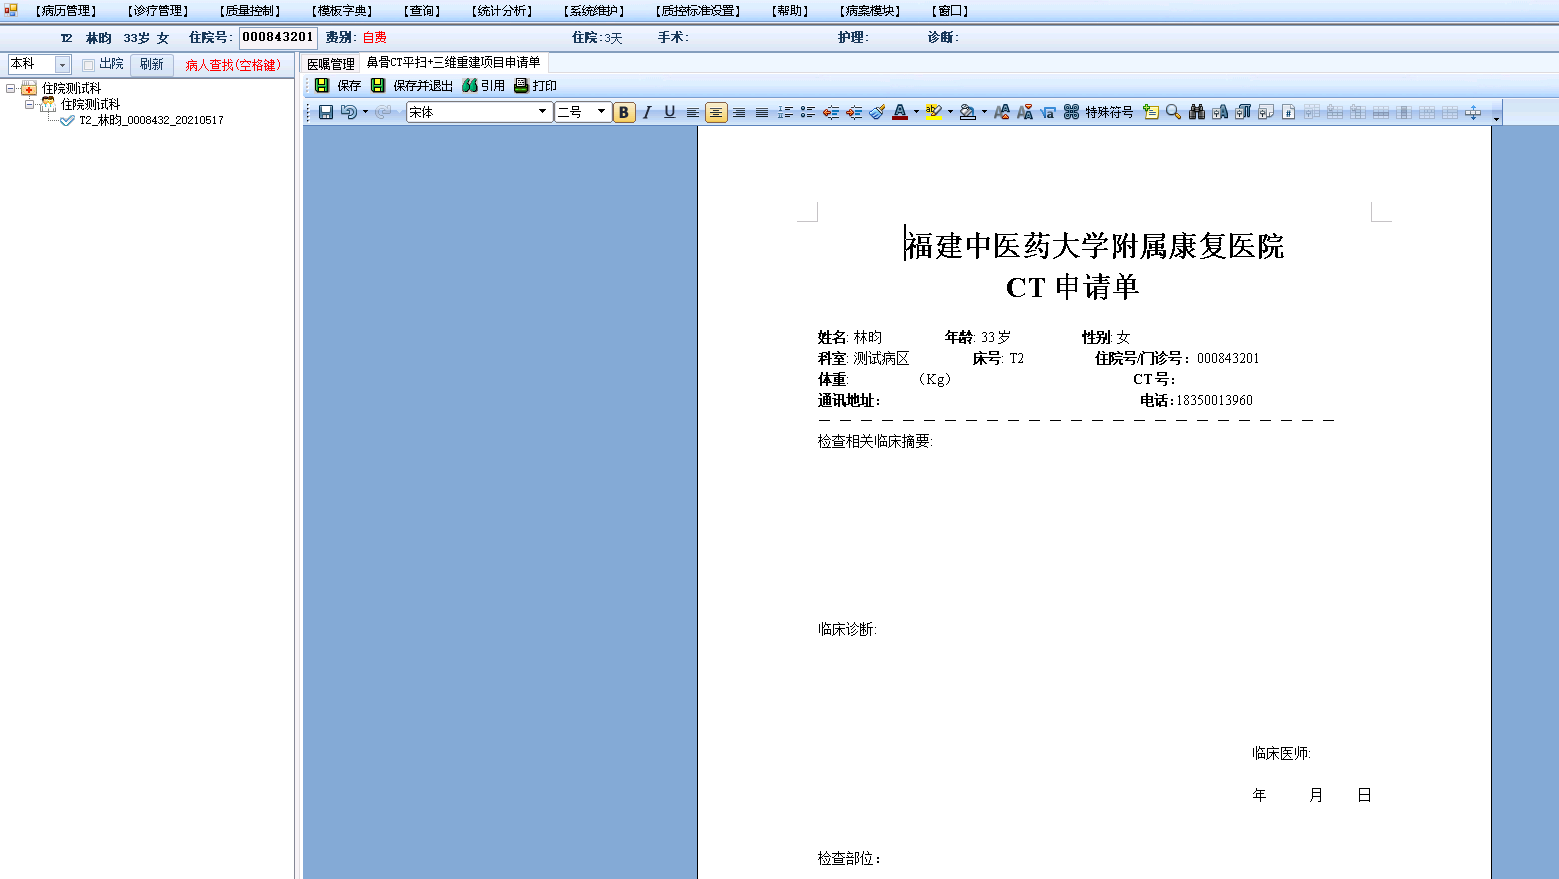
Task: Toggle italic formatting
Action: pos(647,112)
